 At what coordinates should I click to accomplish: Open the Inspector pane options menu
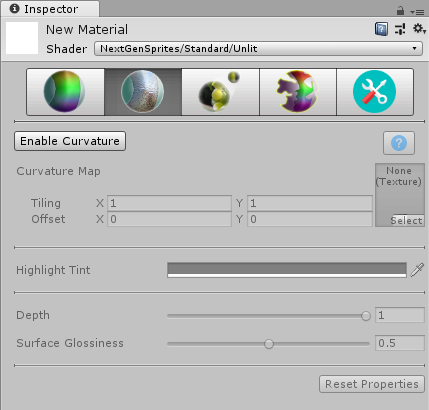click(x=417, y=12)
